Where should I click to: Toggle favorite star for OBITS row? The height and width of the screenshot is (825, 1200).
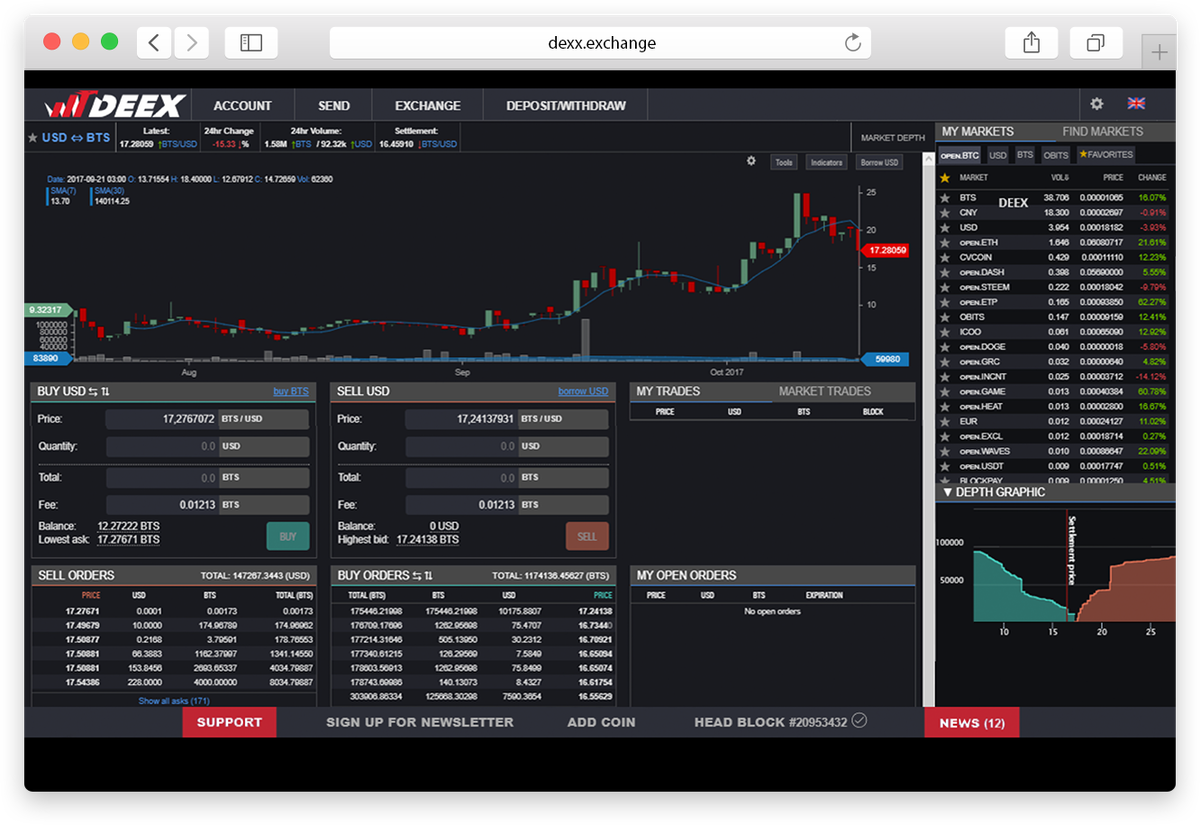pos(944,317)
